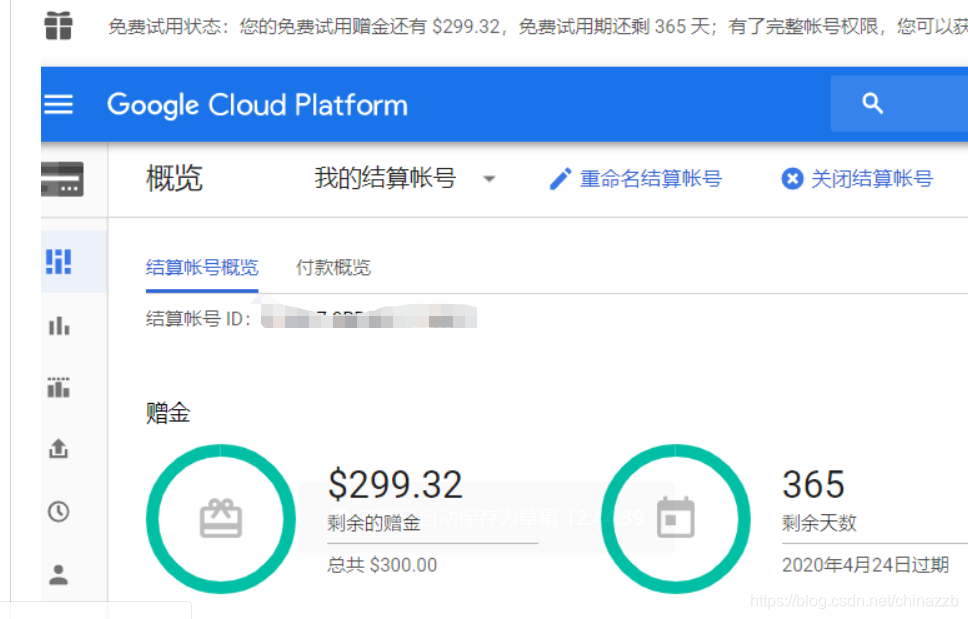Switch to the 结算帐号概览 tab
Screen dimensions: 968x619
[x=202, y=267]
